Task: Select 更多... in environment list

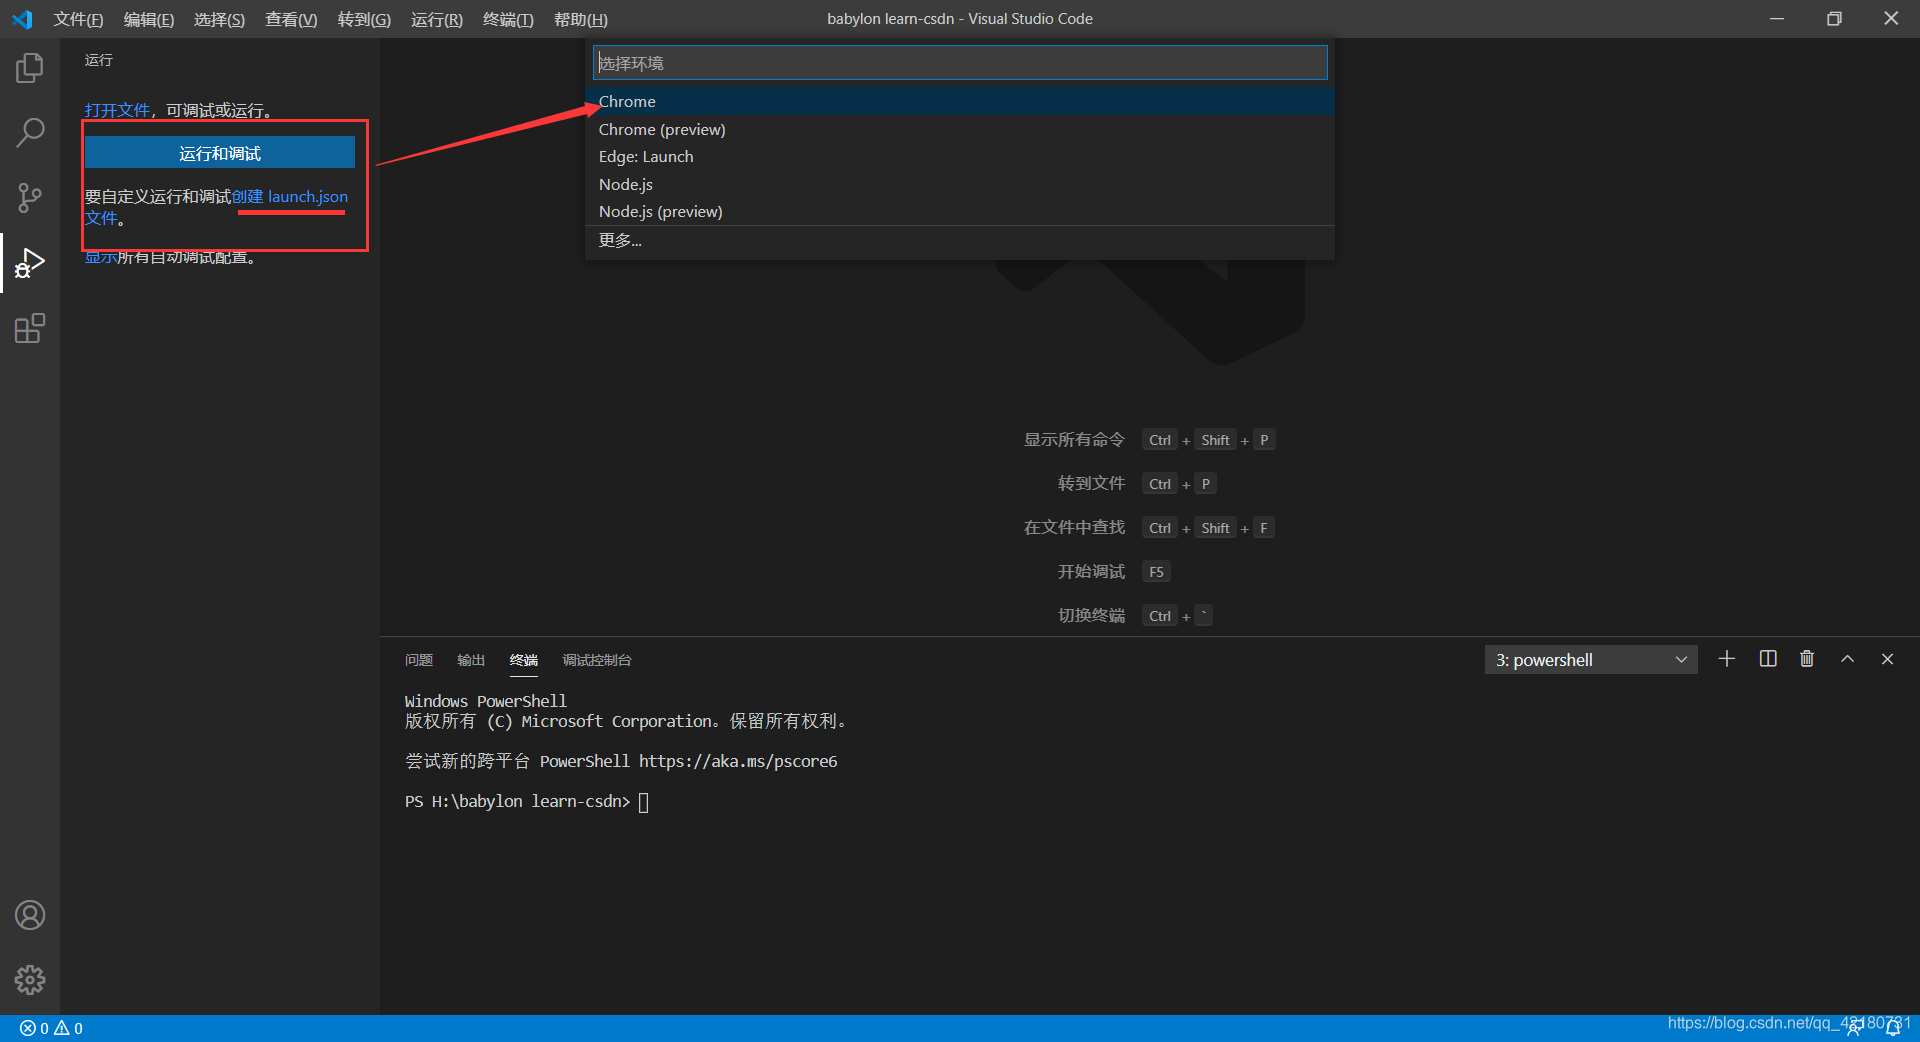Action: (960, 240)
